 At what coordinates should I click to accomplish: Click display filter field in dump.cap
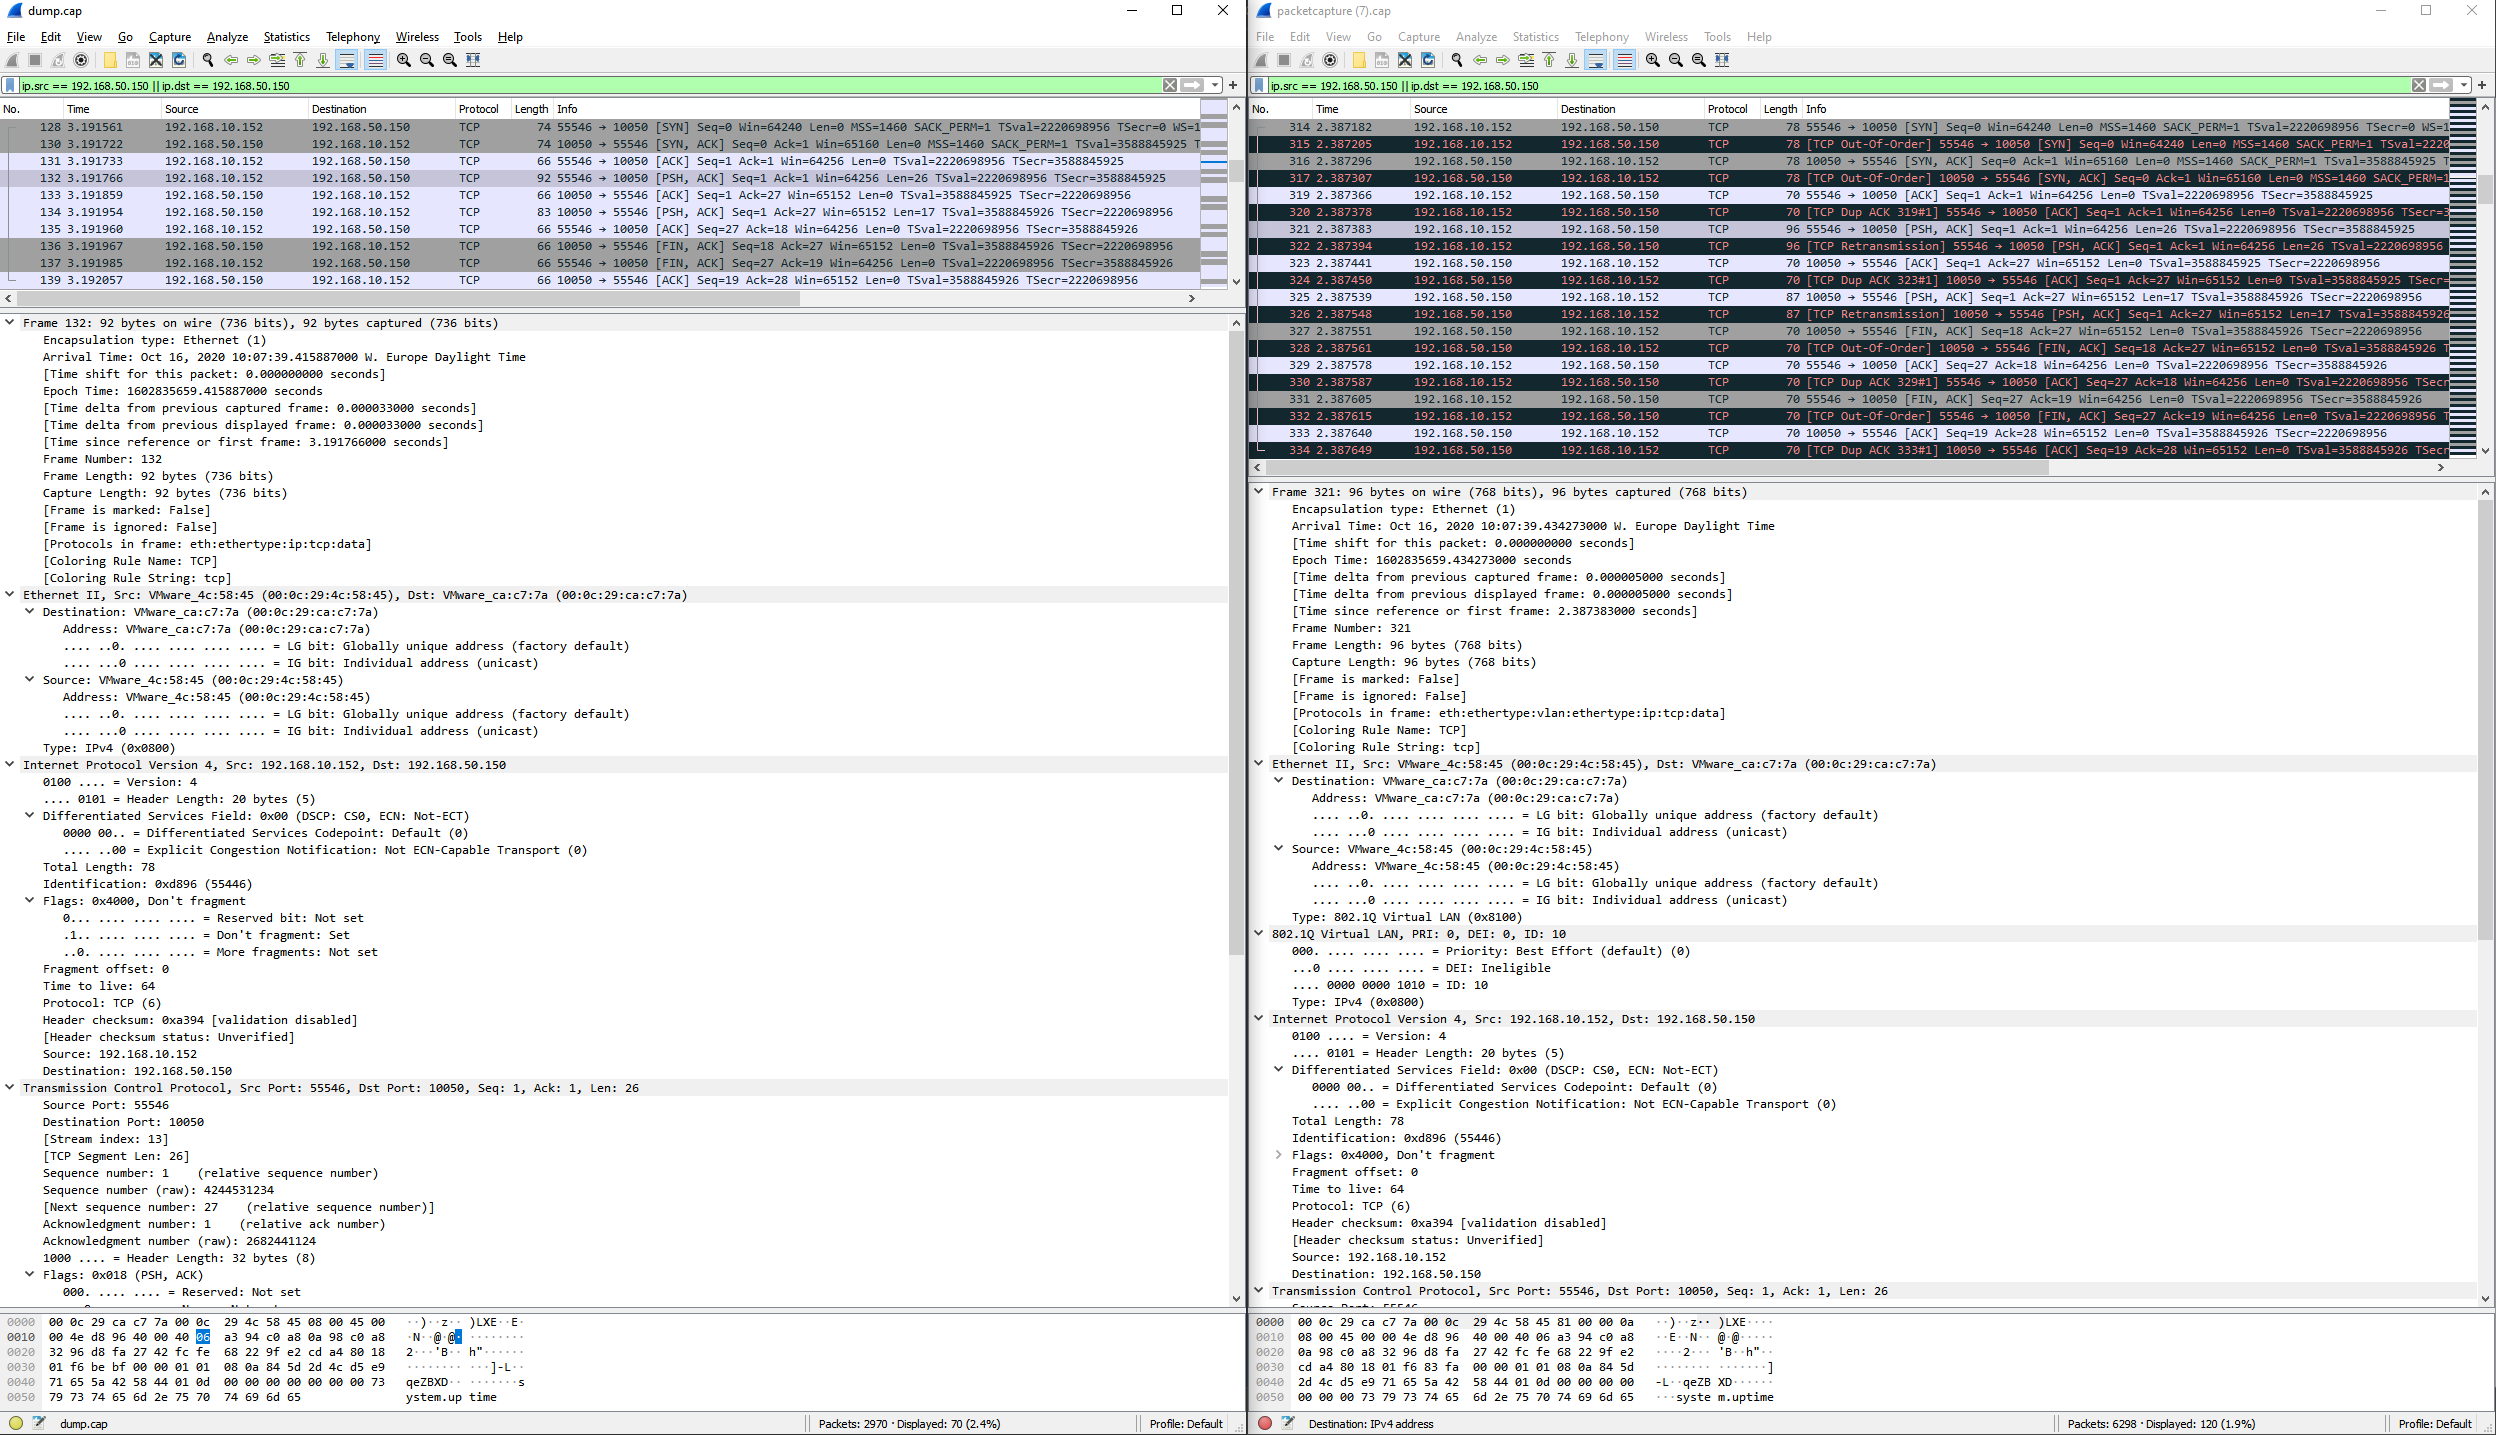pos(590,86)
